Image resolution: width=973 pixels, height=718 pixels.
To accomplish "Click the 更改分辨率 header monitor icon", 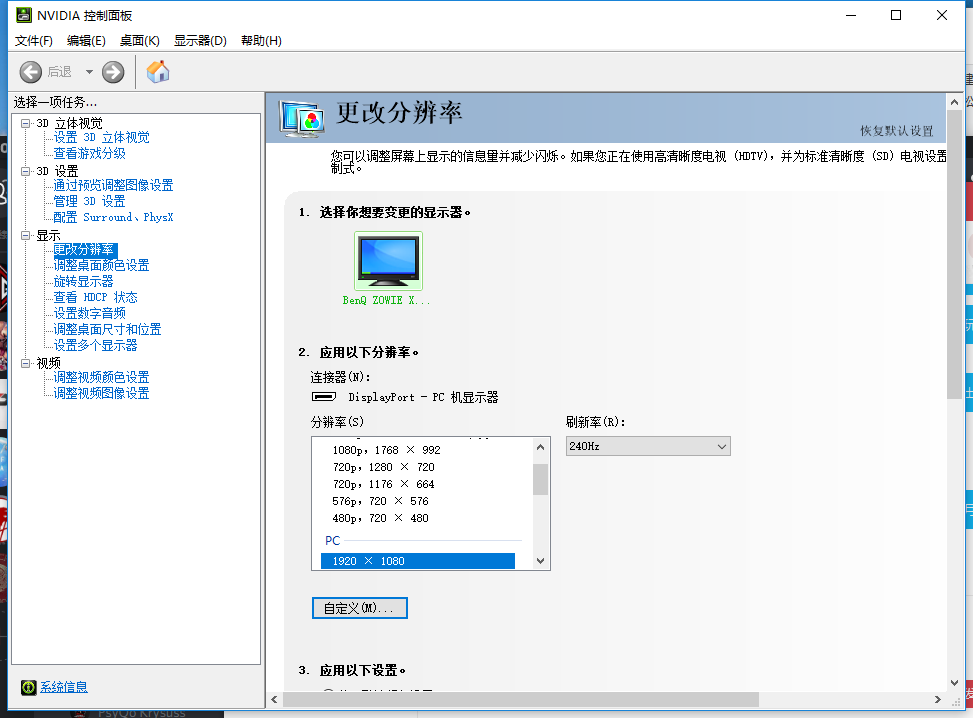I will (302, 118).
